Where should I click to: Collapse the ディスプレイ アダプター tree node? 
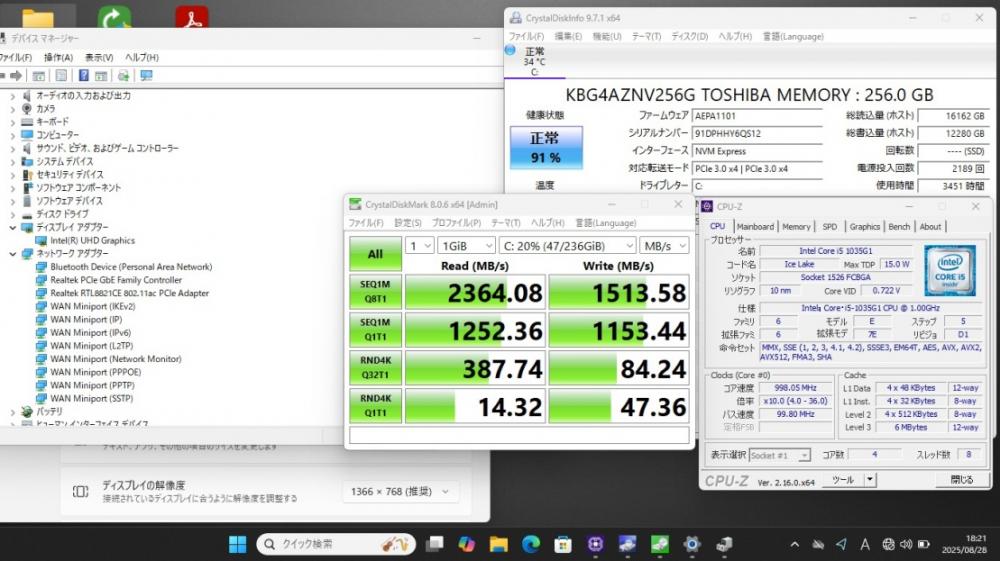[x=12, y=228]
